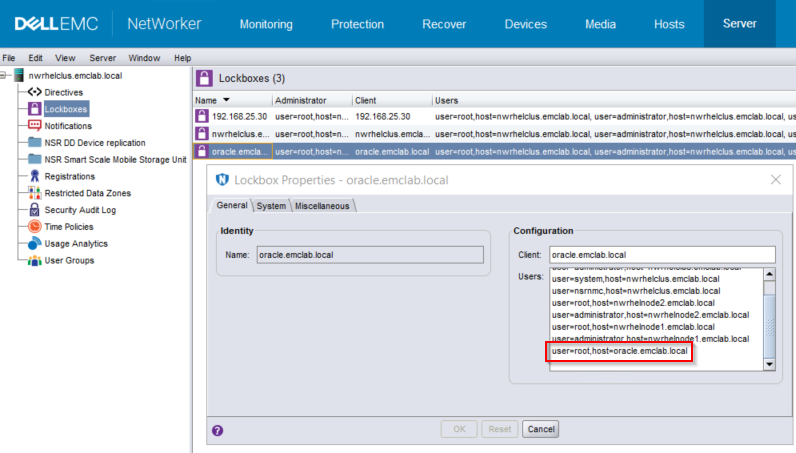The image size is (796, 453).
Task: Open the Monitoring tab
Action: (x=266, y=24)
